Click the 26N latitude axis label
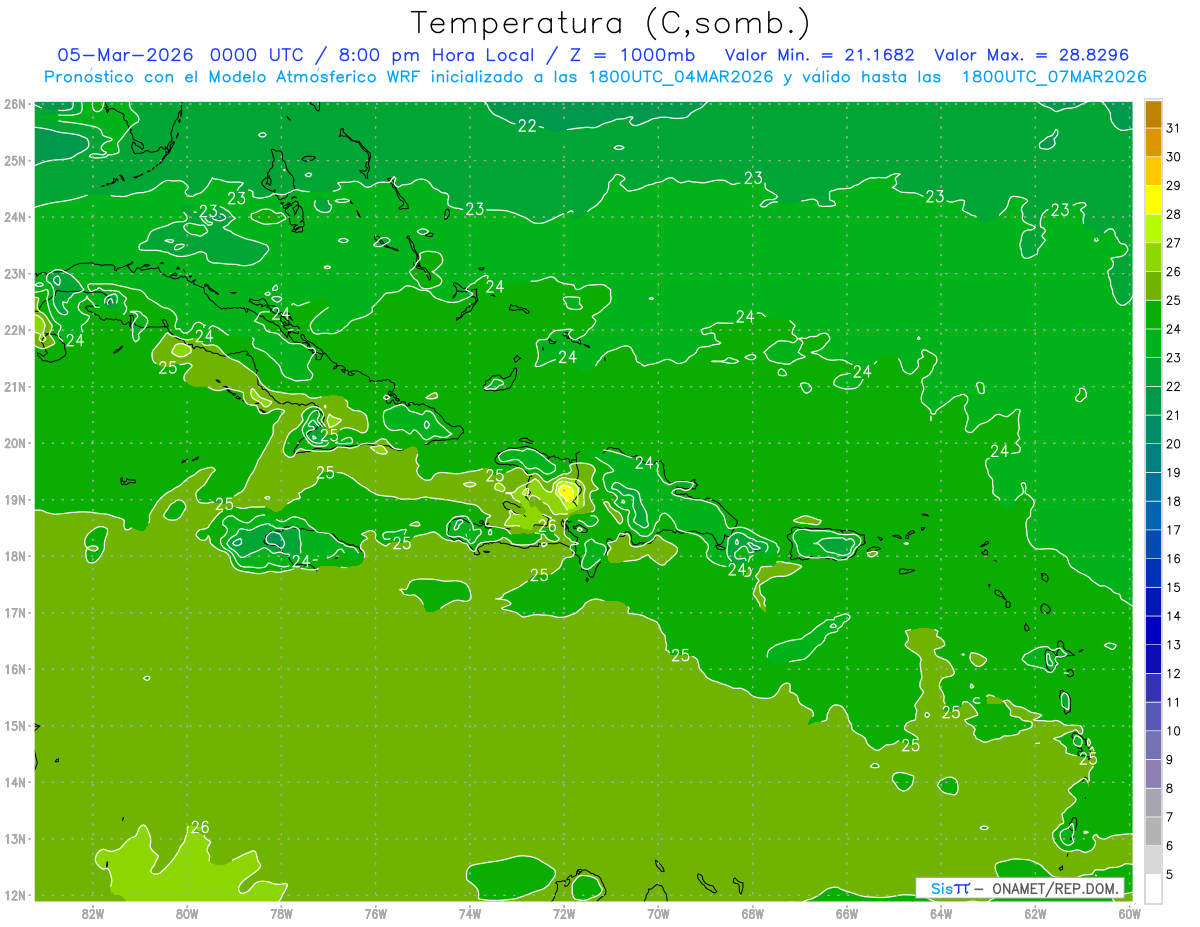The image size is (1200, 927). [x=14, y=104]
